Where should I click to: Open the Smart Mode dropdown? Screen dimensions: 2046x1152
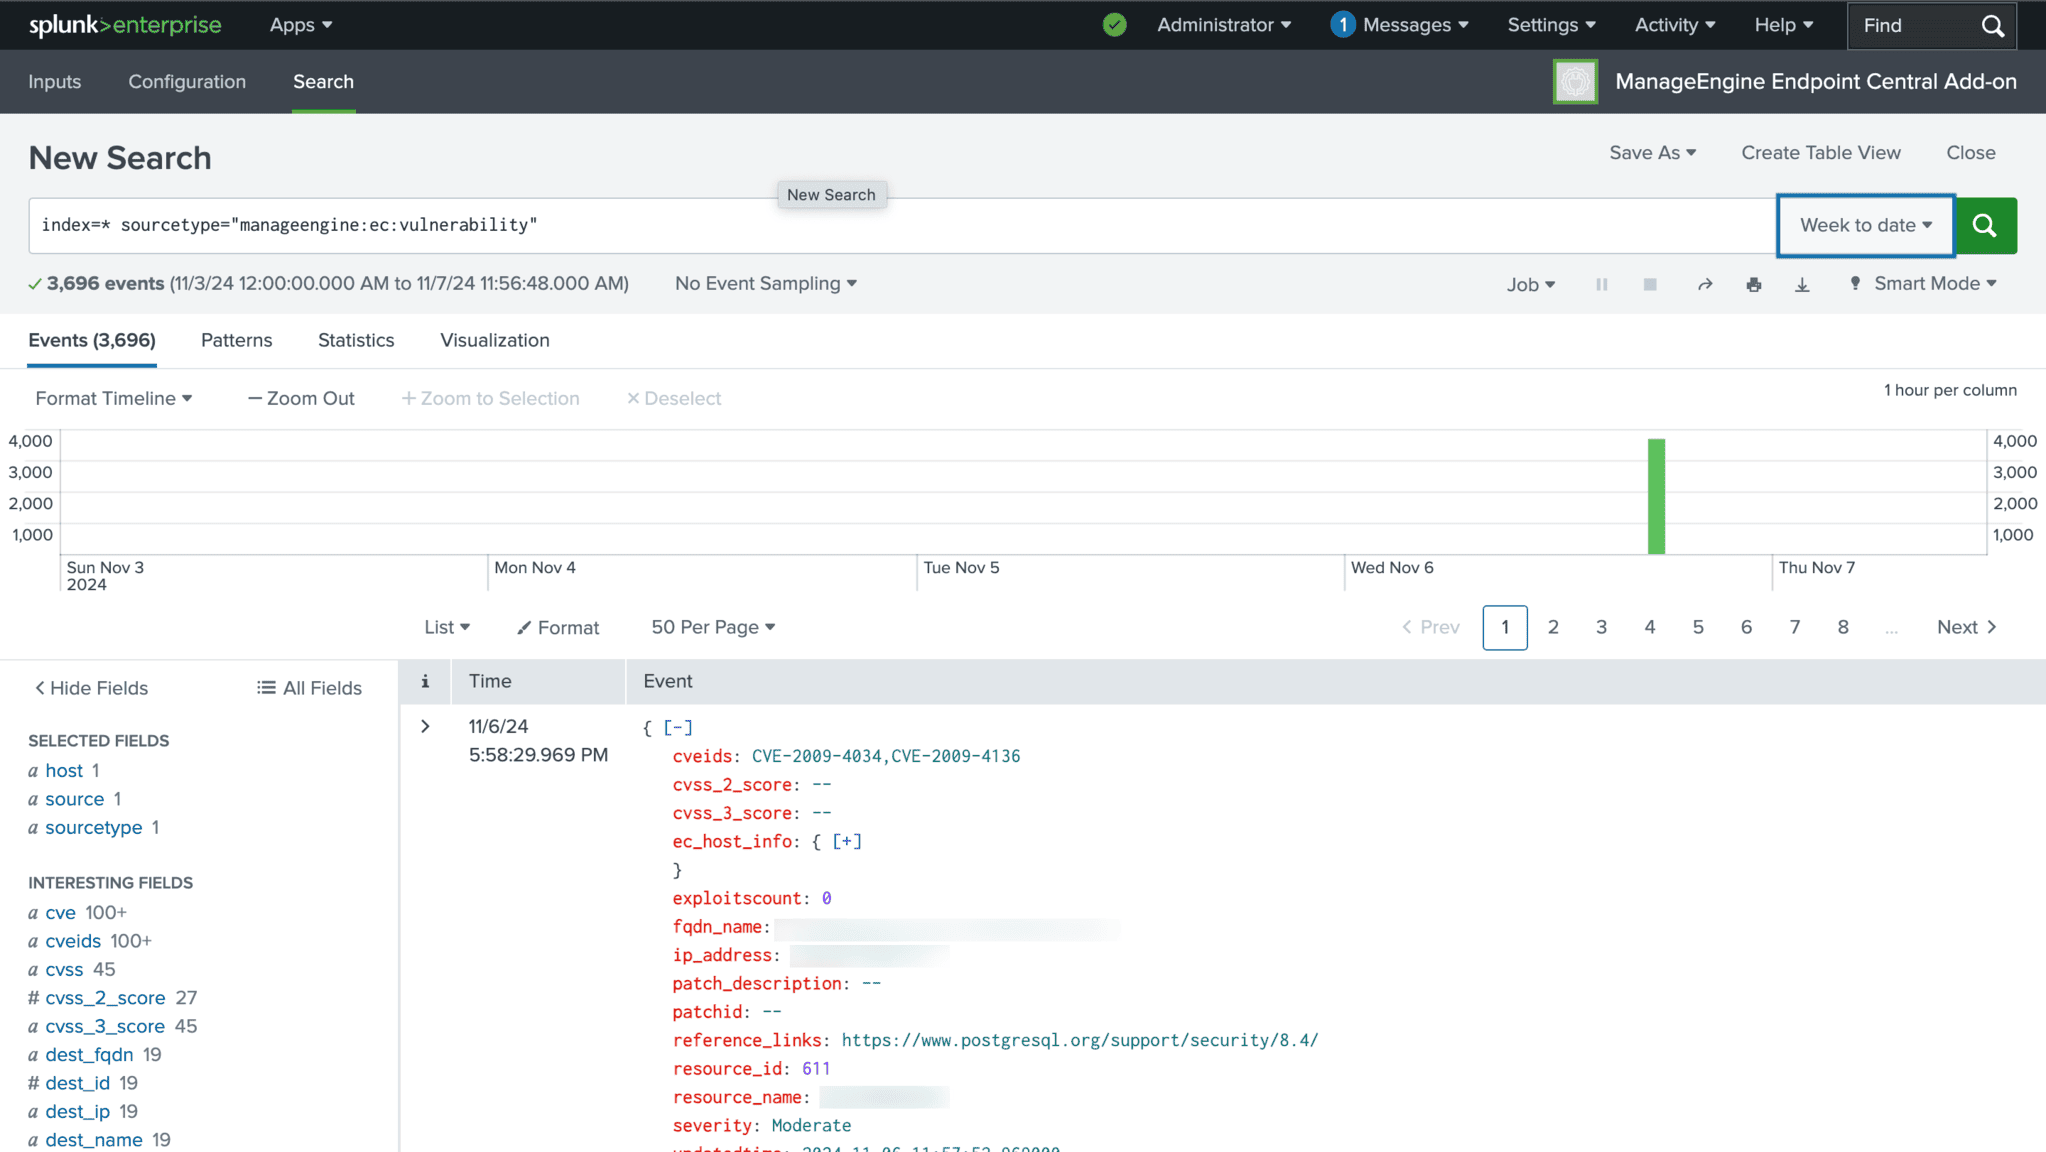click(1922, 284)
